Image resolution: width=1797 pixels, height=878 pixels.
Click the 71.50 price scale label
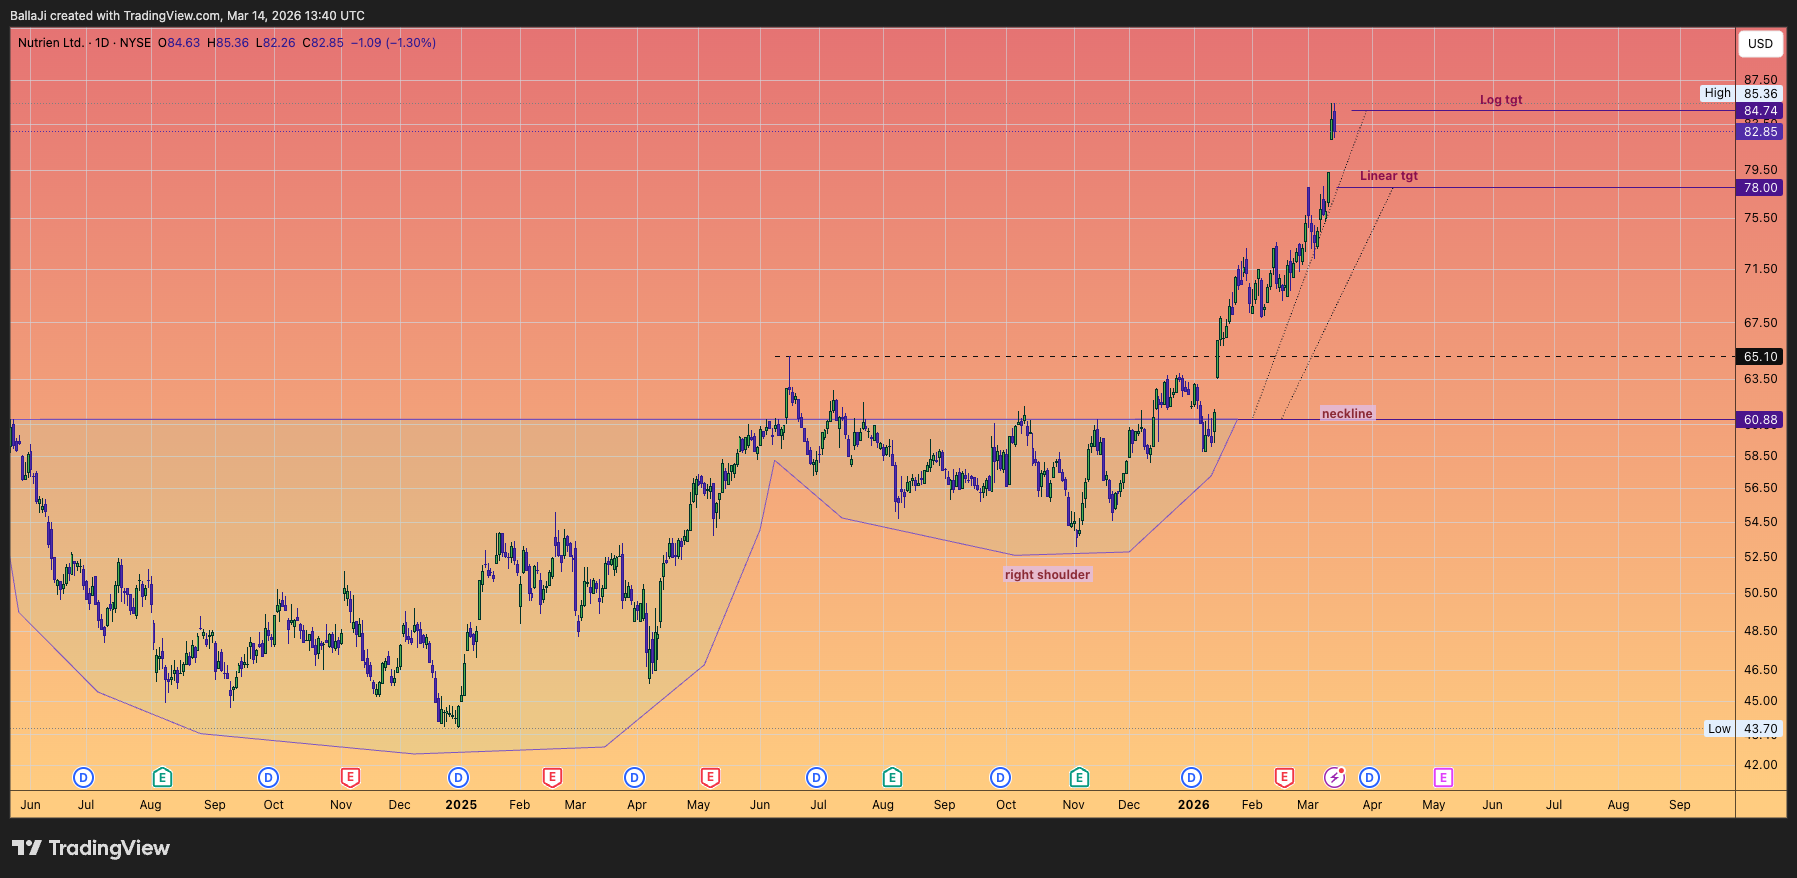point(1760,269)
